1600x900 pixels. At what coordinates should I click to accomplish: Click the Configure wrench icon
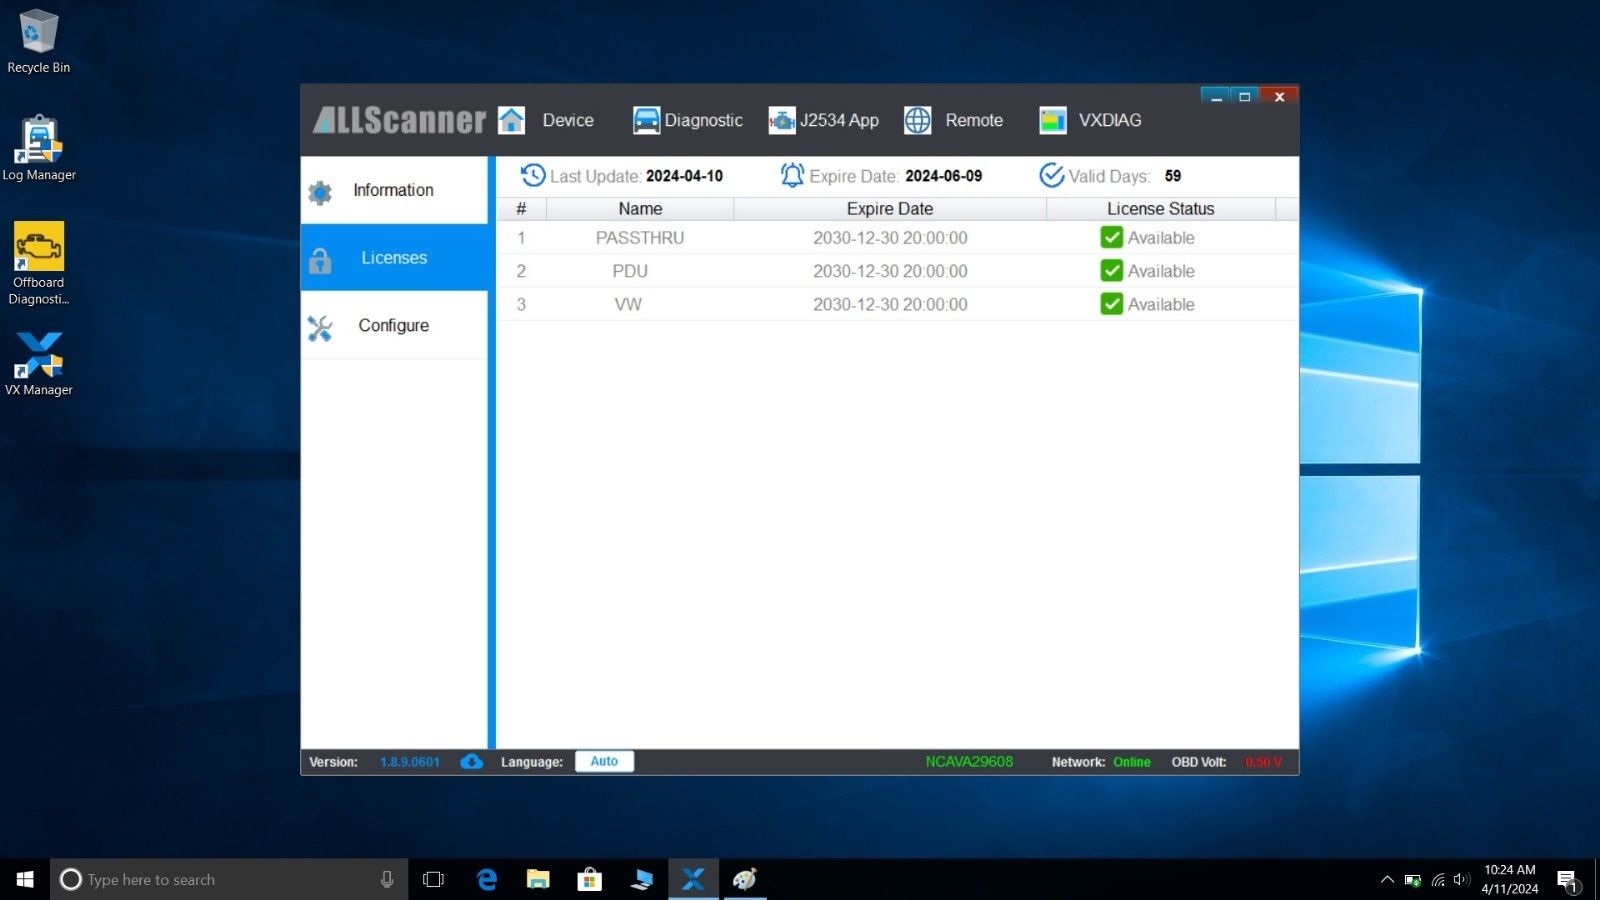320,328
